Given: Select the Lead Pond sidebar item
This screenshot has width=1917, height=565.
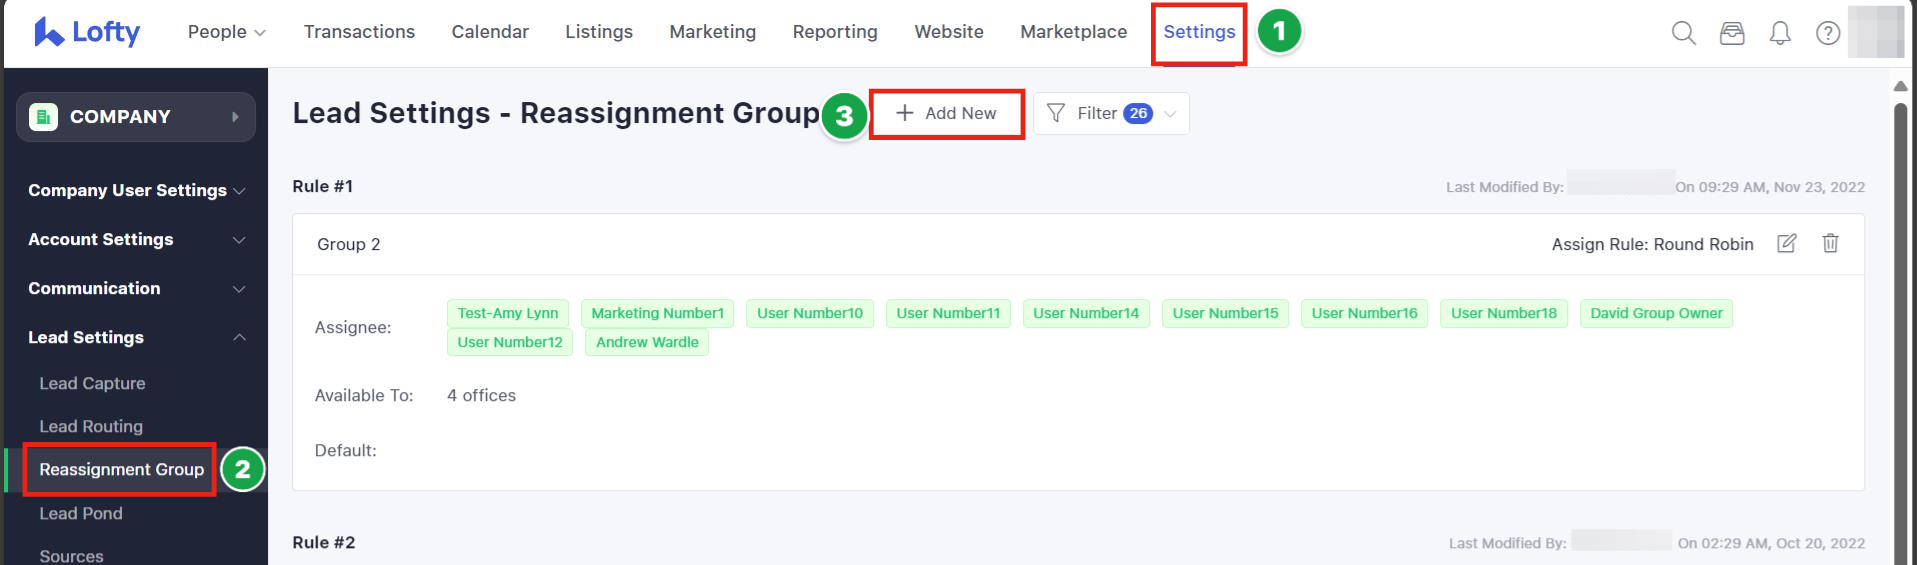Looking at the screenshot, I should coord(81,513).
